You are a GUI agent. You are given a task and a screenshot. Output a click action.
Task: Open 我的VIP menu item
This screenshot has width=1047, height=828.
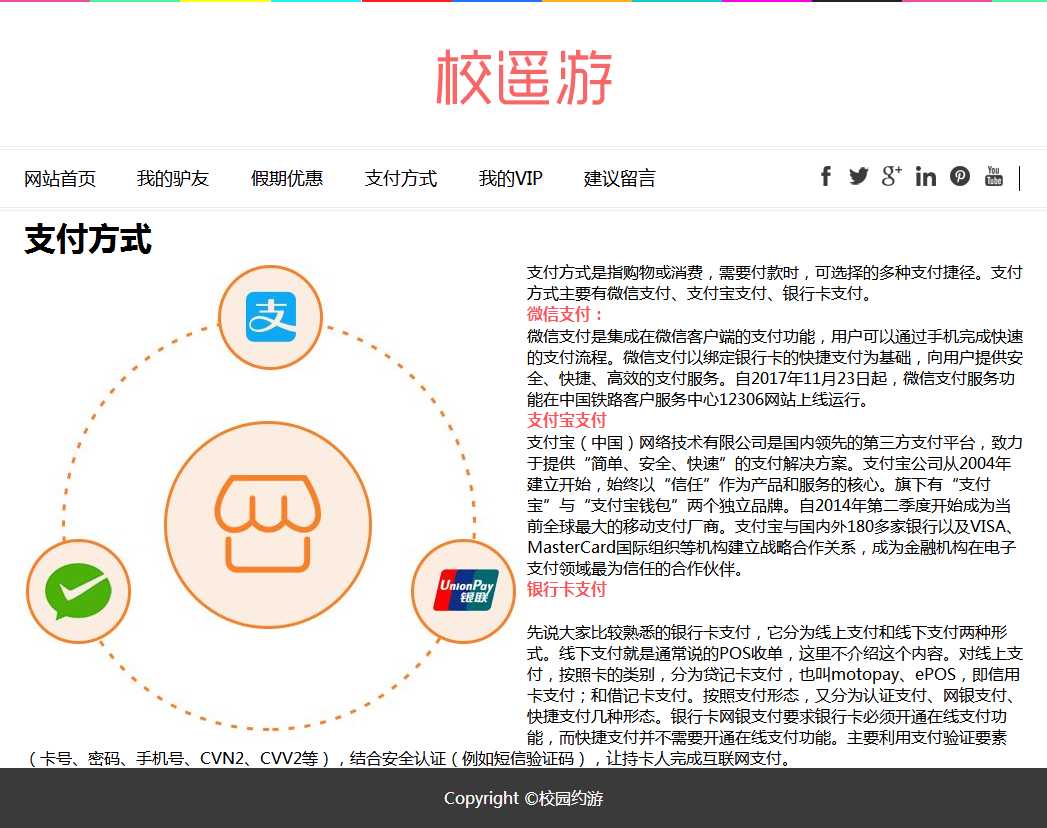click(510, 179)
